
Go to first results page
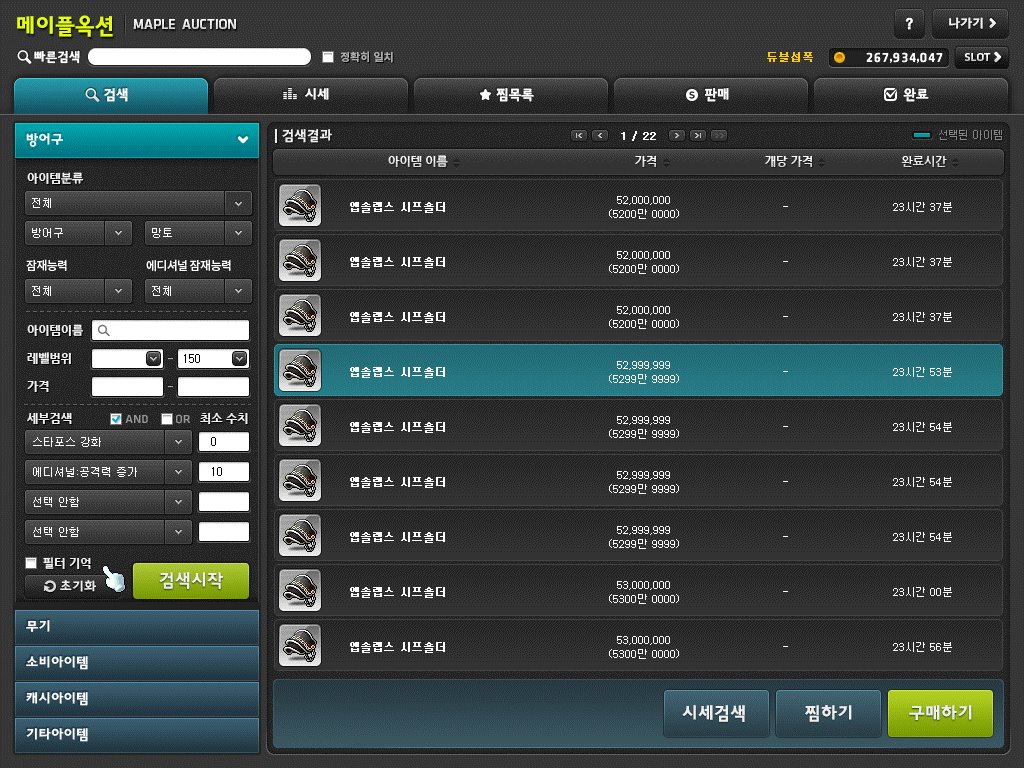[x=579, y=136]
